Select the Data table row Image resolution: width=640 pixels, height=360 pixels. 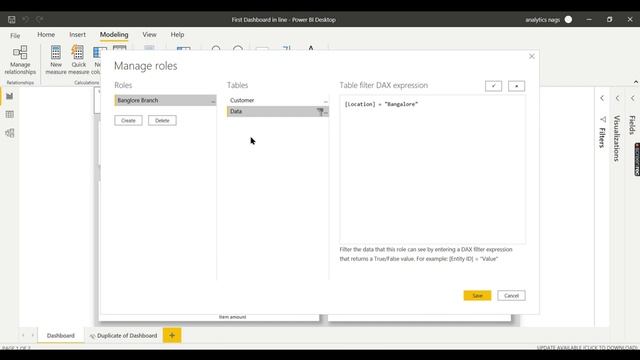point(278,111)
